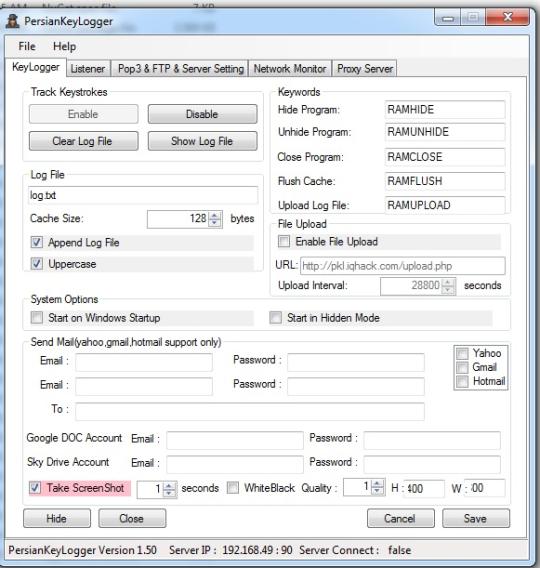Screen dimensions: 540x568
Task: Click the Hide Program keyword field RAMHIDE
Action: (445, 110)
